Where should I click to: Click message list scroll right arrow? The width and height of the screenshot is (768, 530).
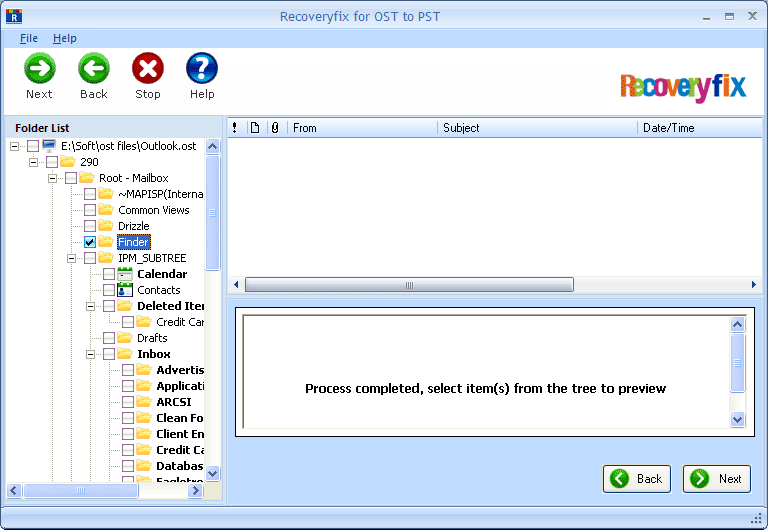pyautogui.click(x=754, y=285)
